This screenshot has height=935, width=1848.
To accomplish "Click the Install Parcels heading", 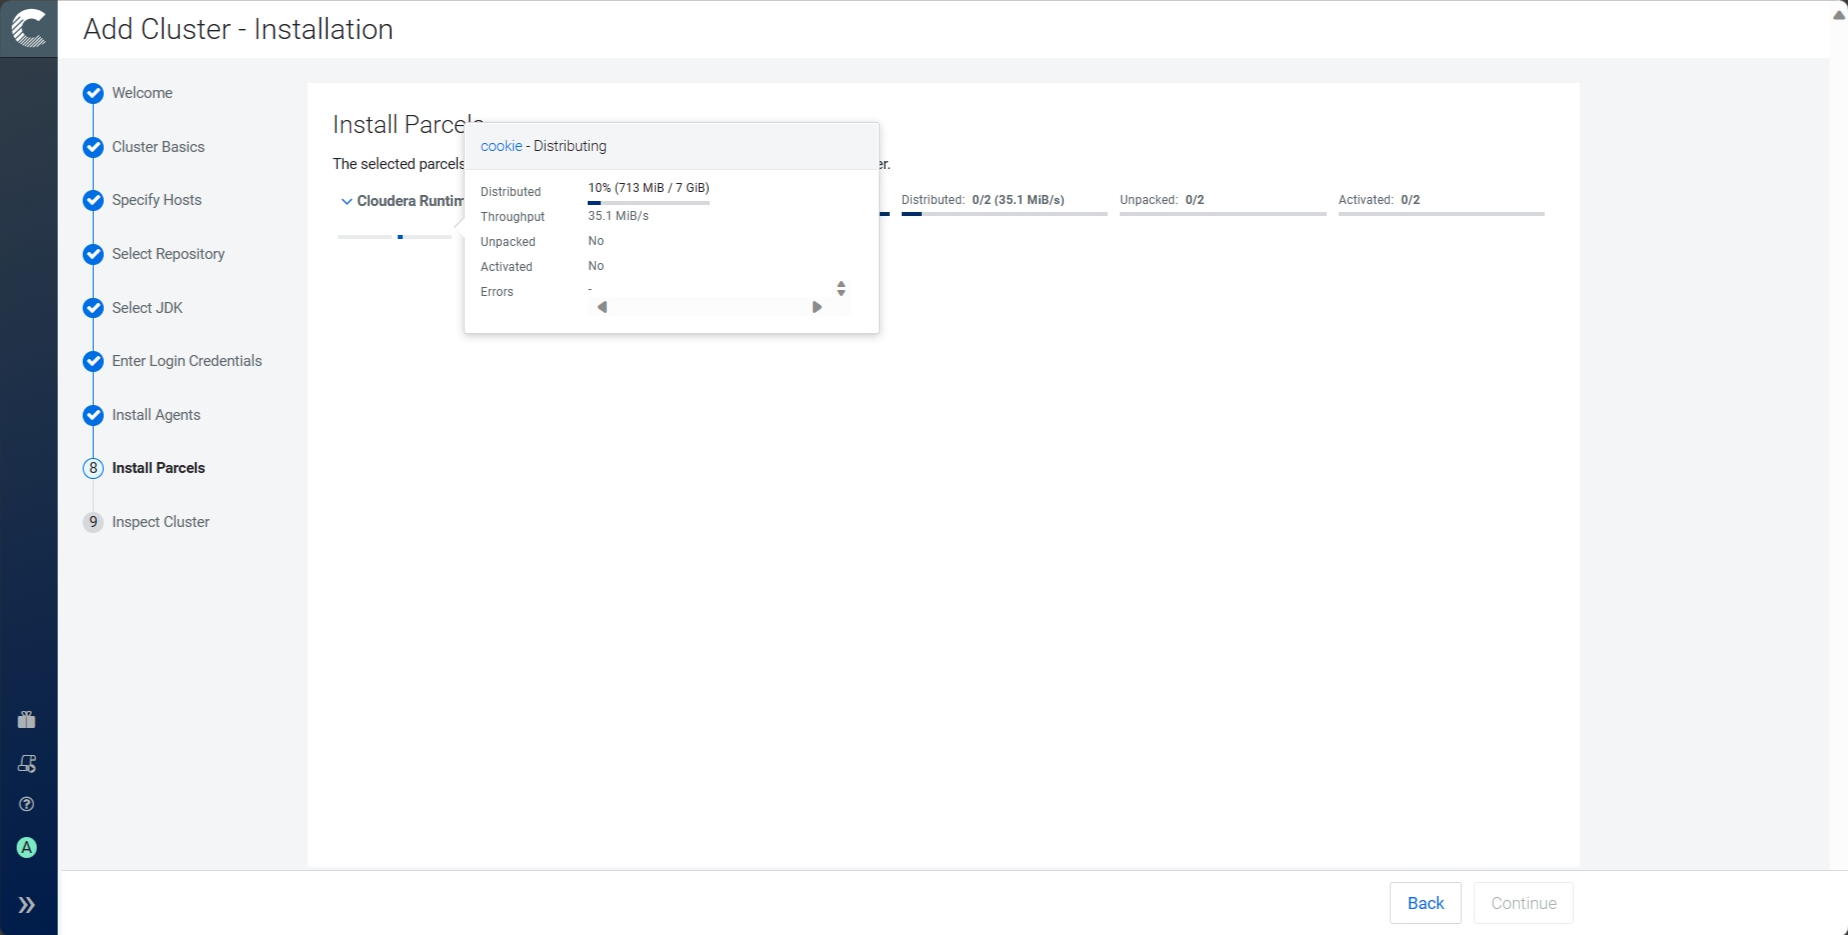I will (408, 124).
